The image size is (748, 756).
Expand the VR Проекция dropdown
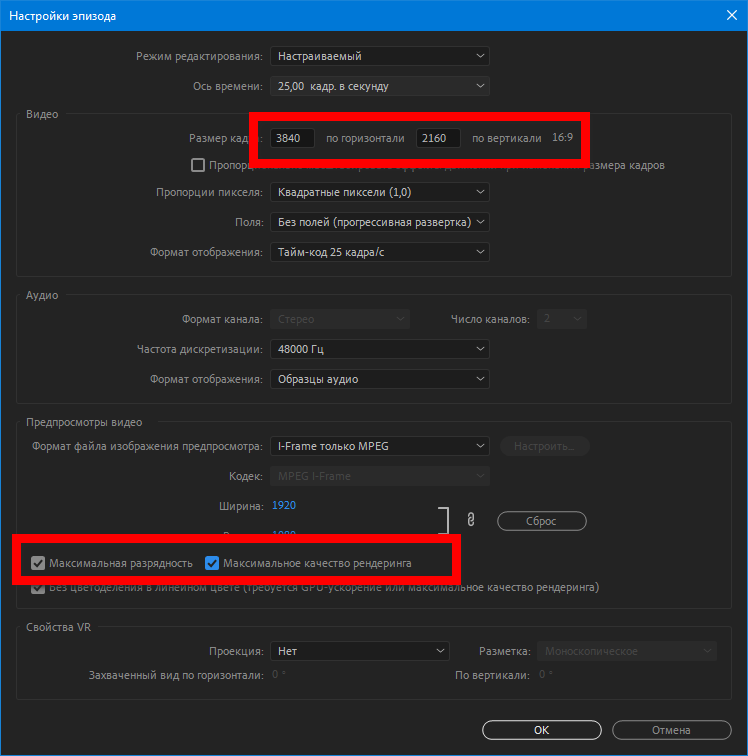click(360, 651)
